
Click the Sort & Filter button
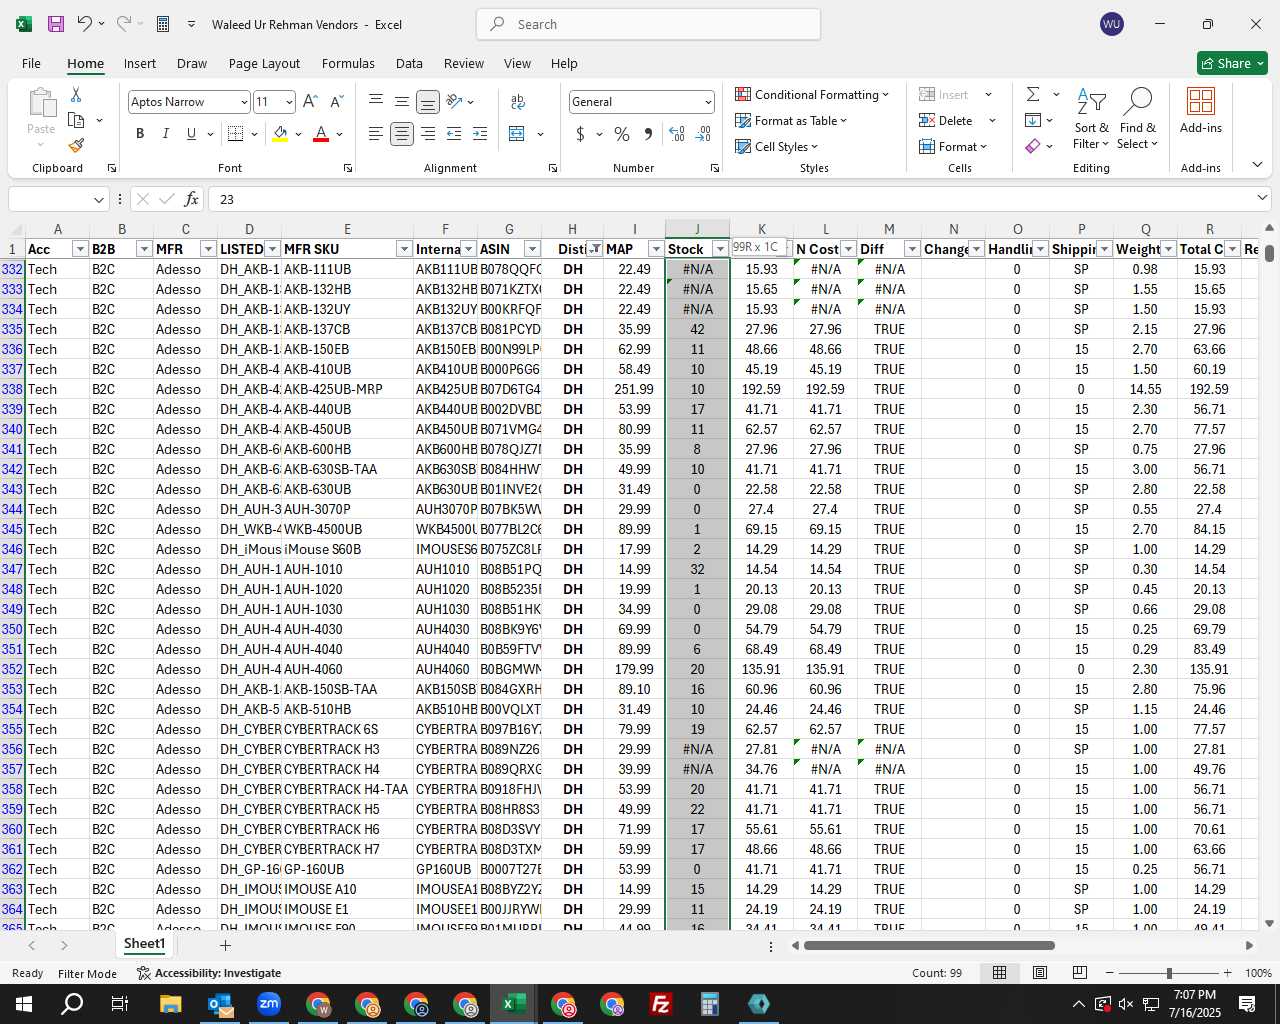click(x=1091, y=120)
